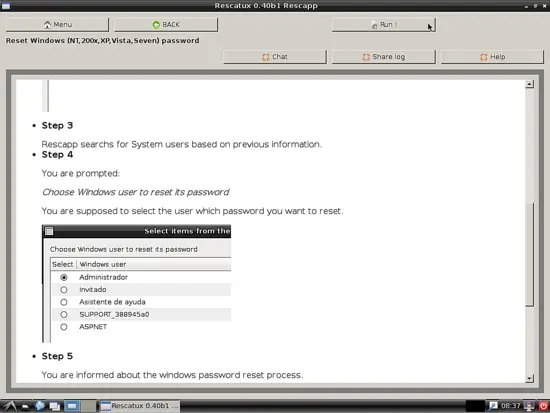Click the lifebuoy icon on Chat
The width and height of the screenshot is (550, 413).
(x=266, y=57)
